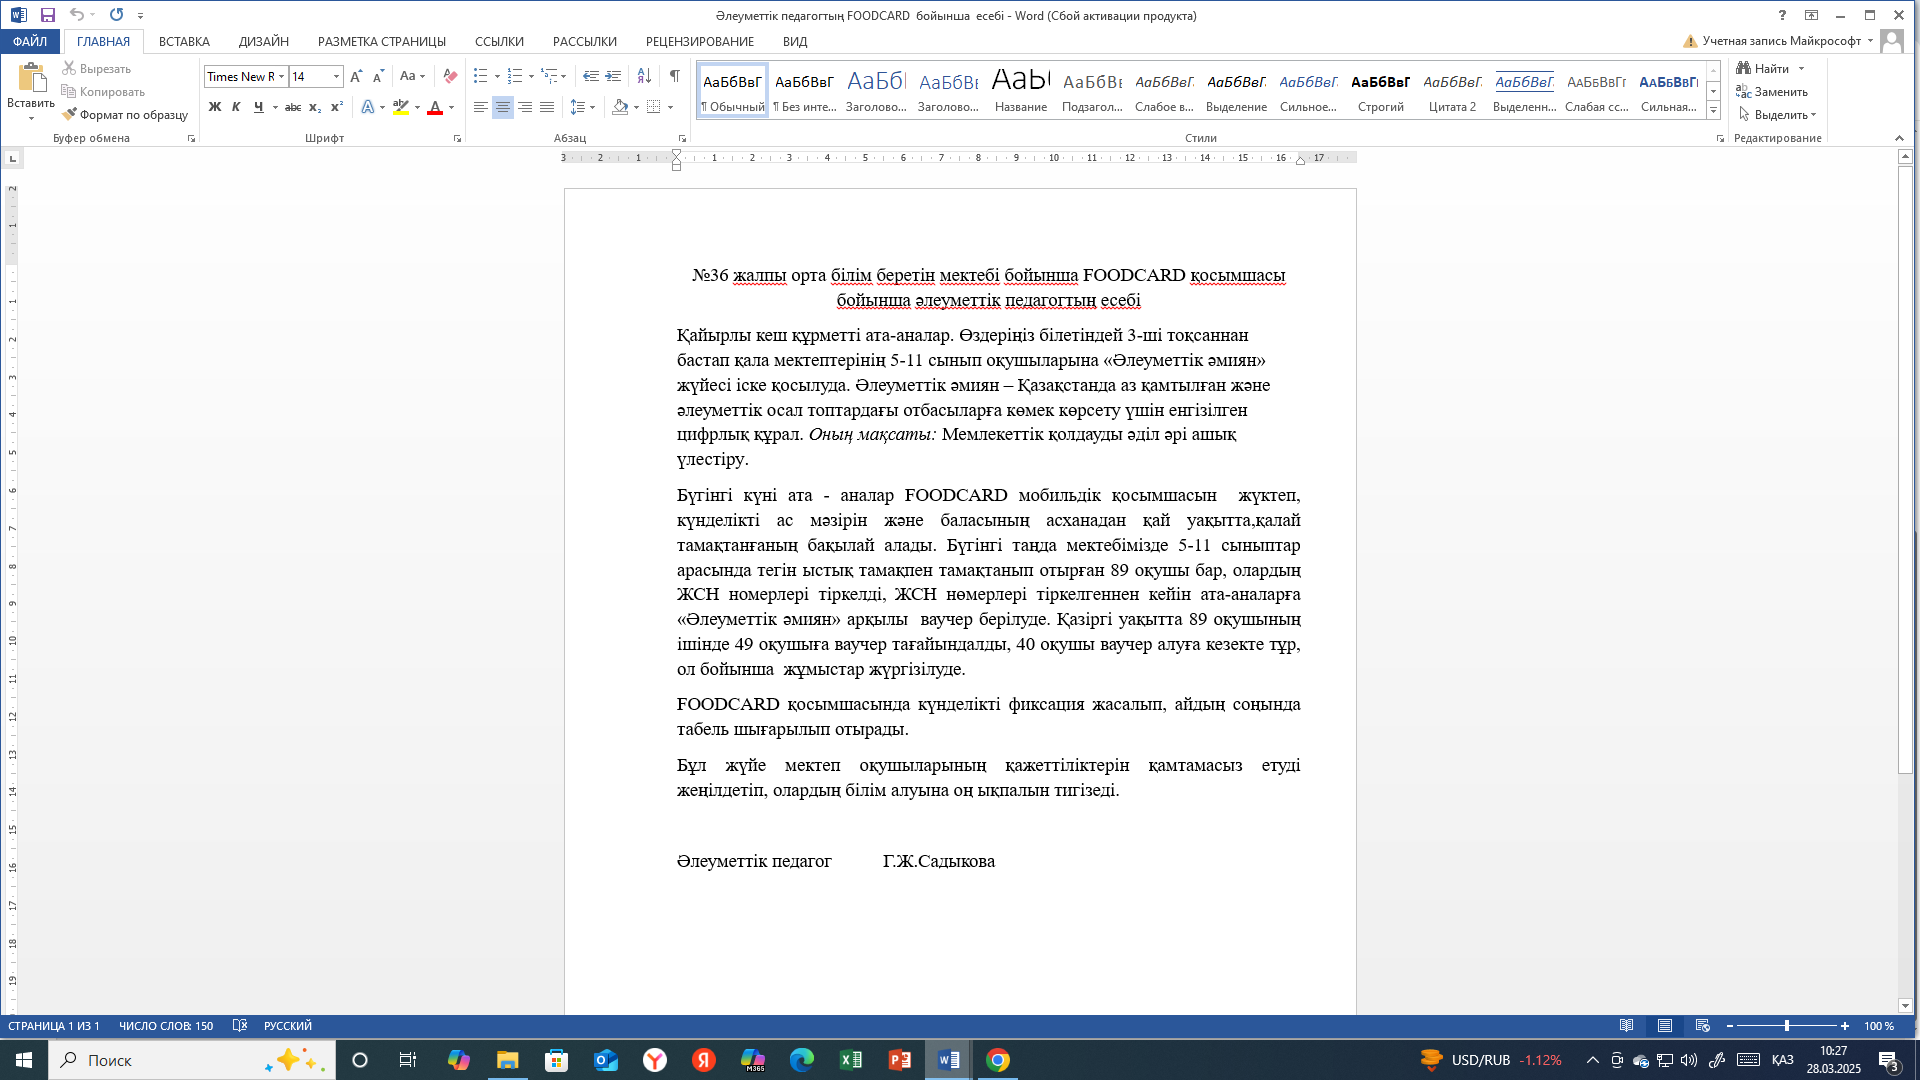Toggle subscript formatting
This screenshot has width=1920, height=1080.
click(315, 107)
